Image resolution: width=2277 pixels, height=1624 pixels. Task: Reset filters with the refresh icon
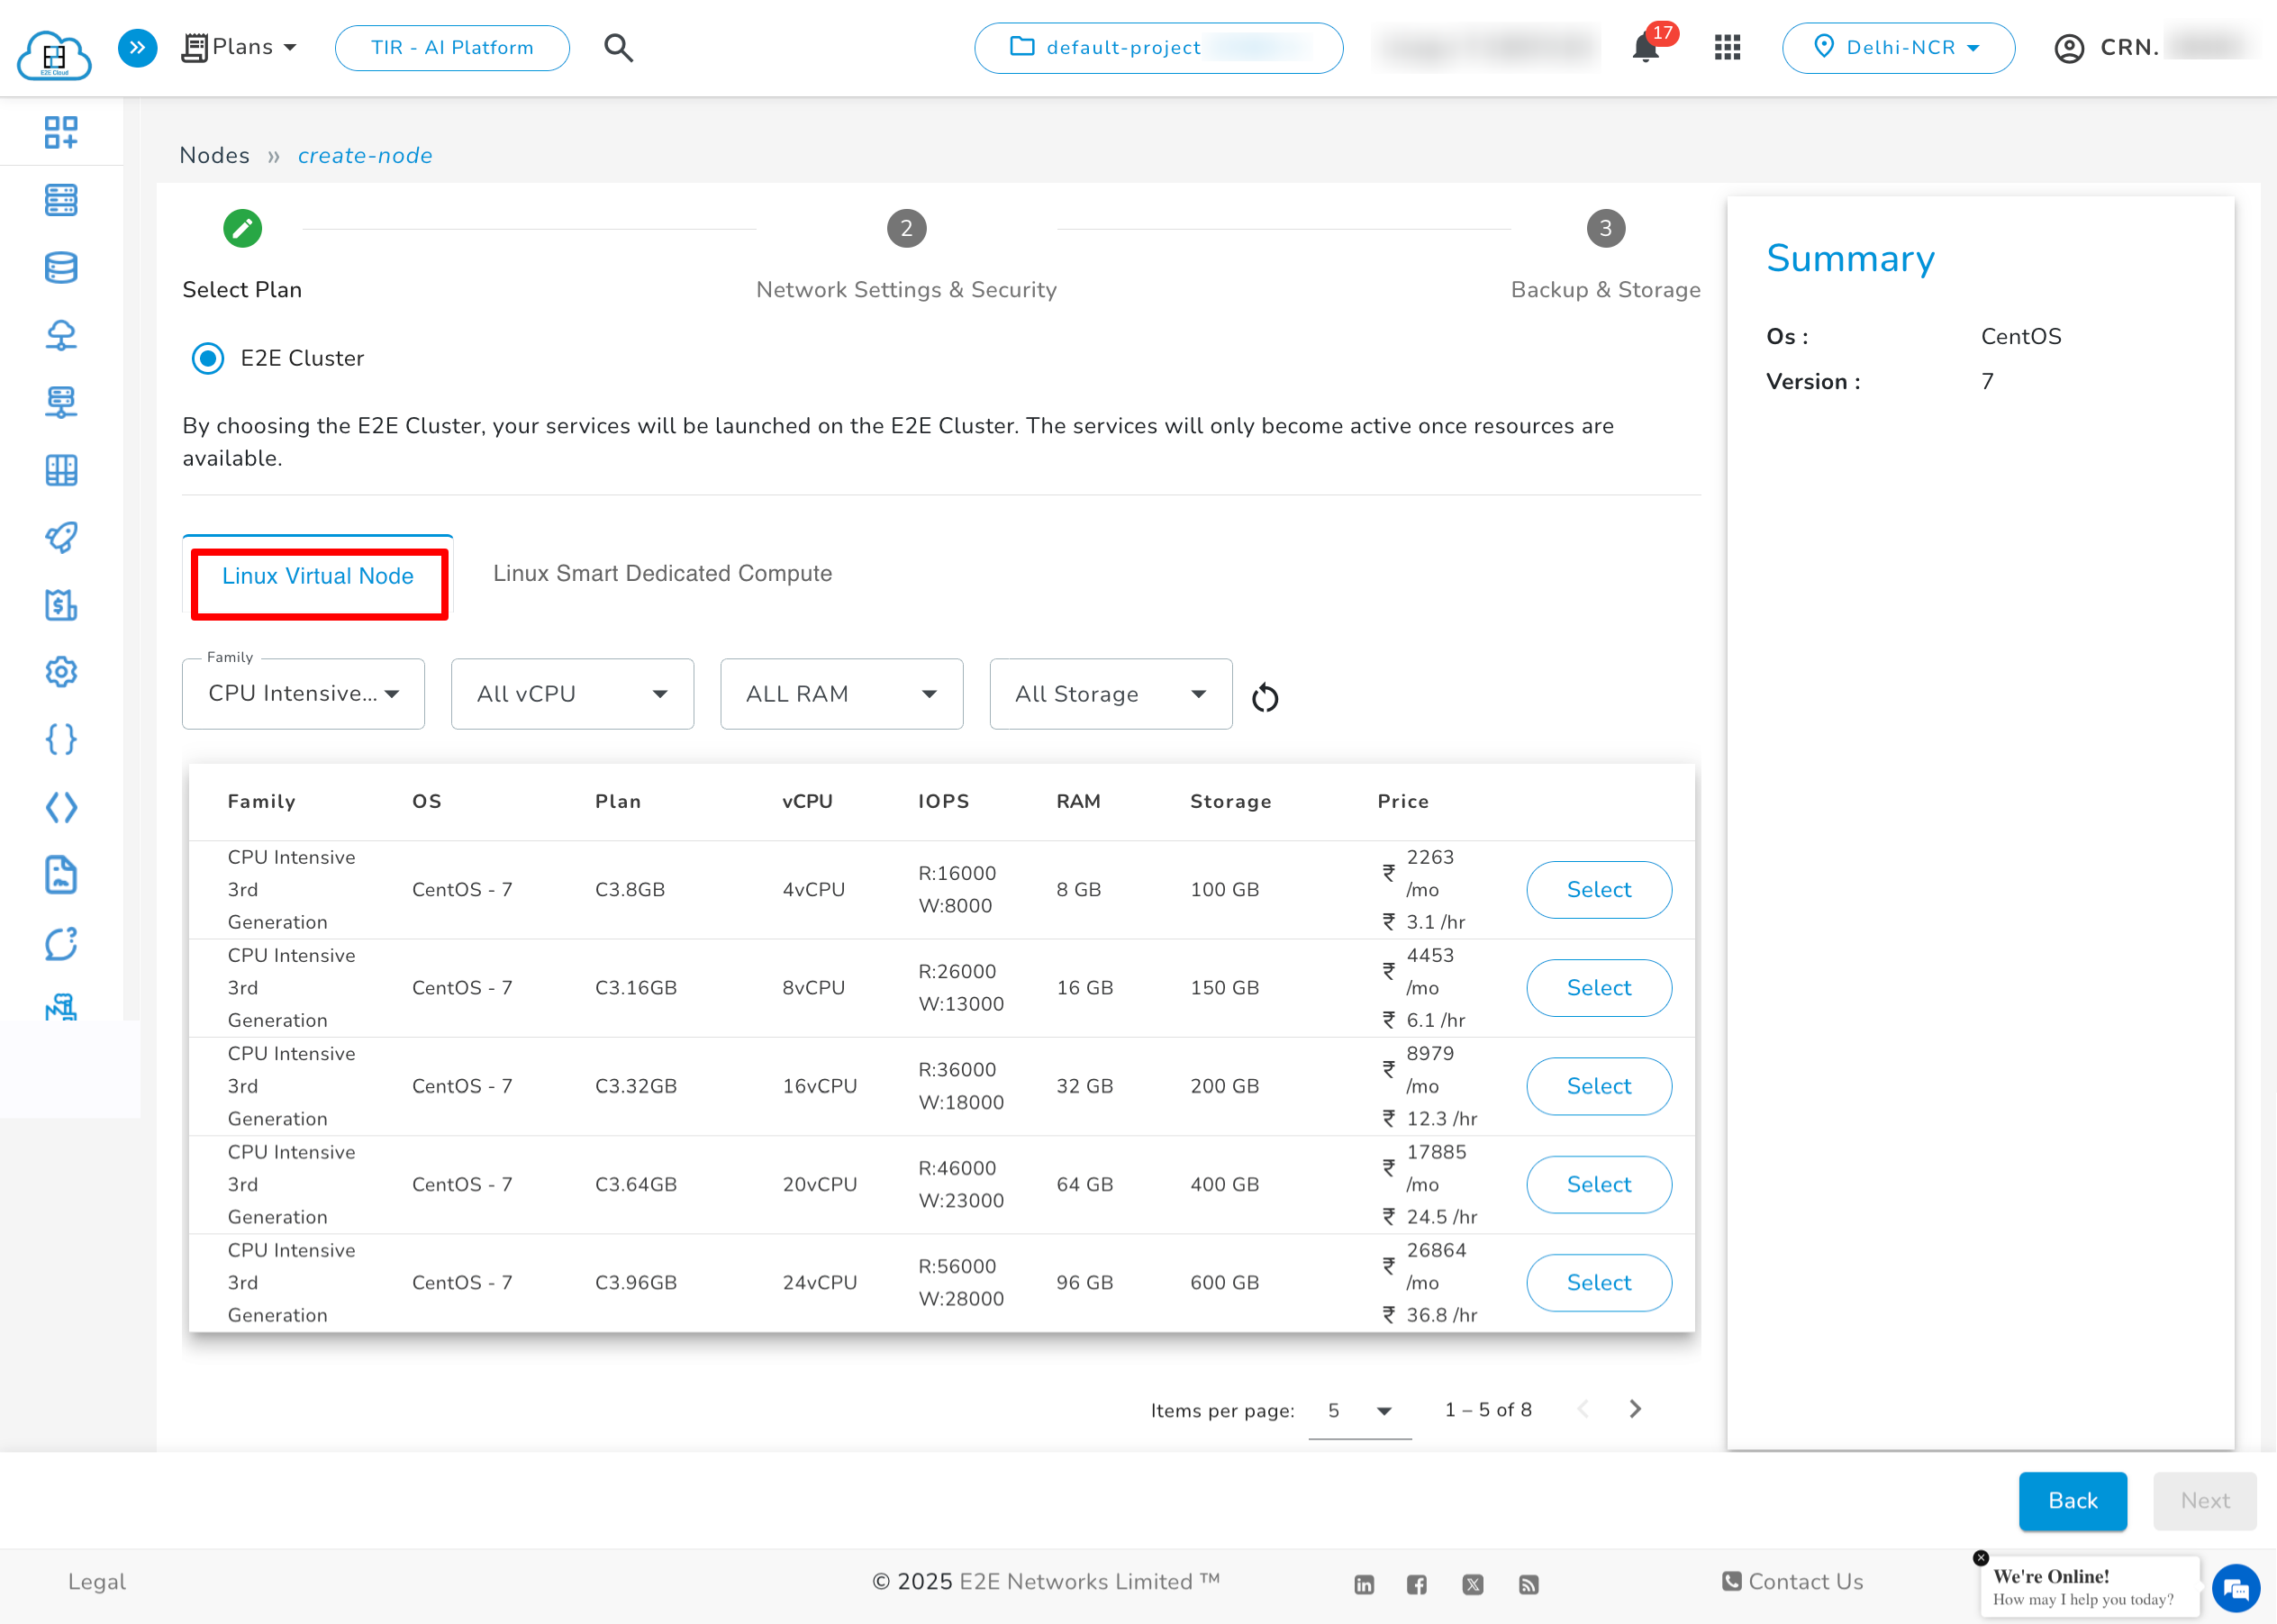tap(1265, 697)
